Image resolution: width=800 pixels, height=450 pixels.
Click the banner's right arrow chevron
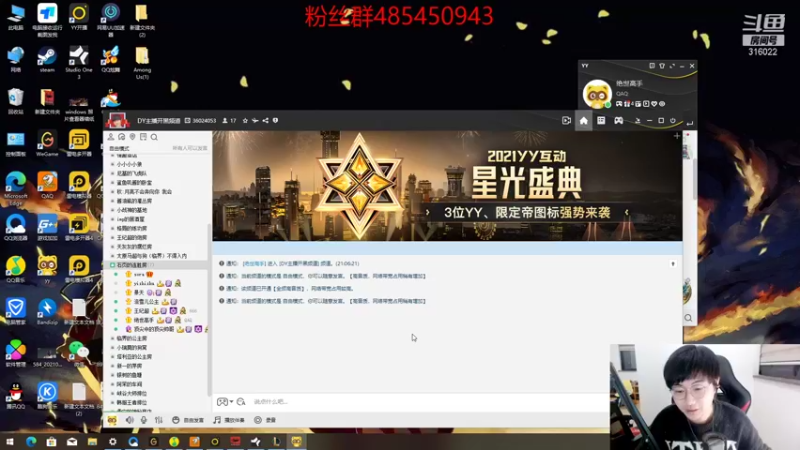tap(627, 212)
